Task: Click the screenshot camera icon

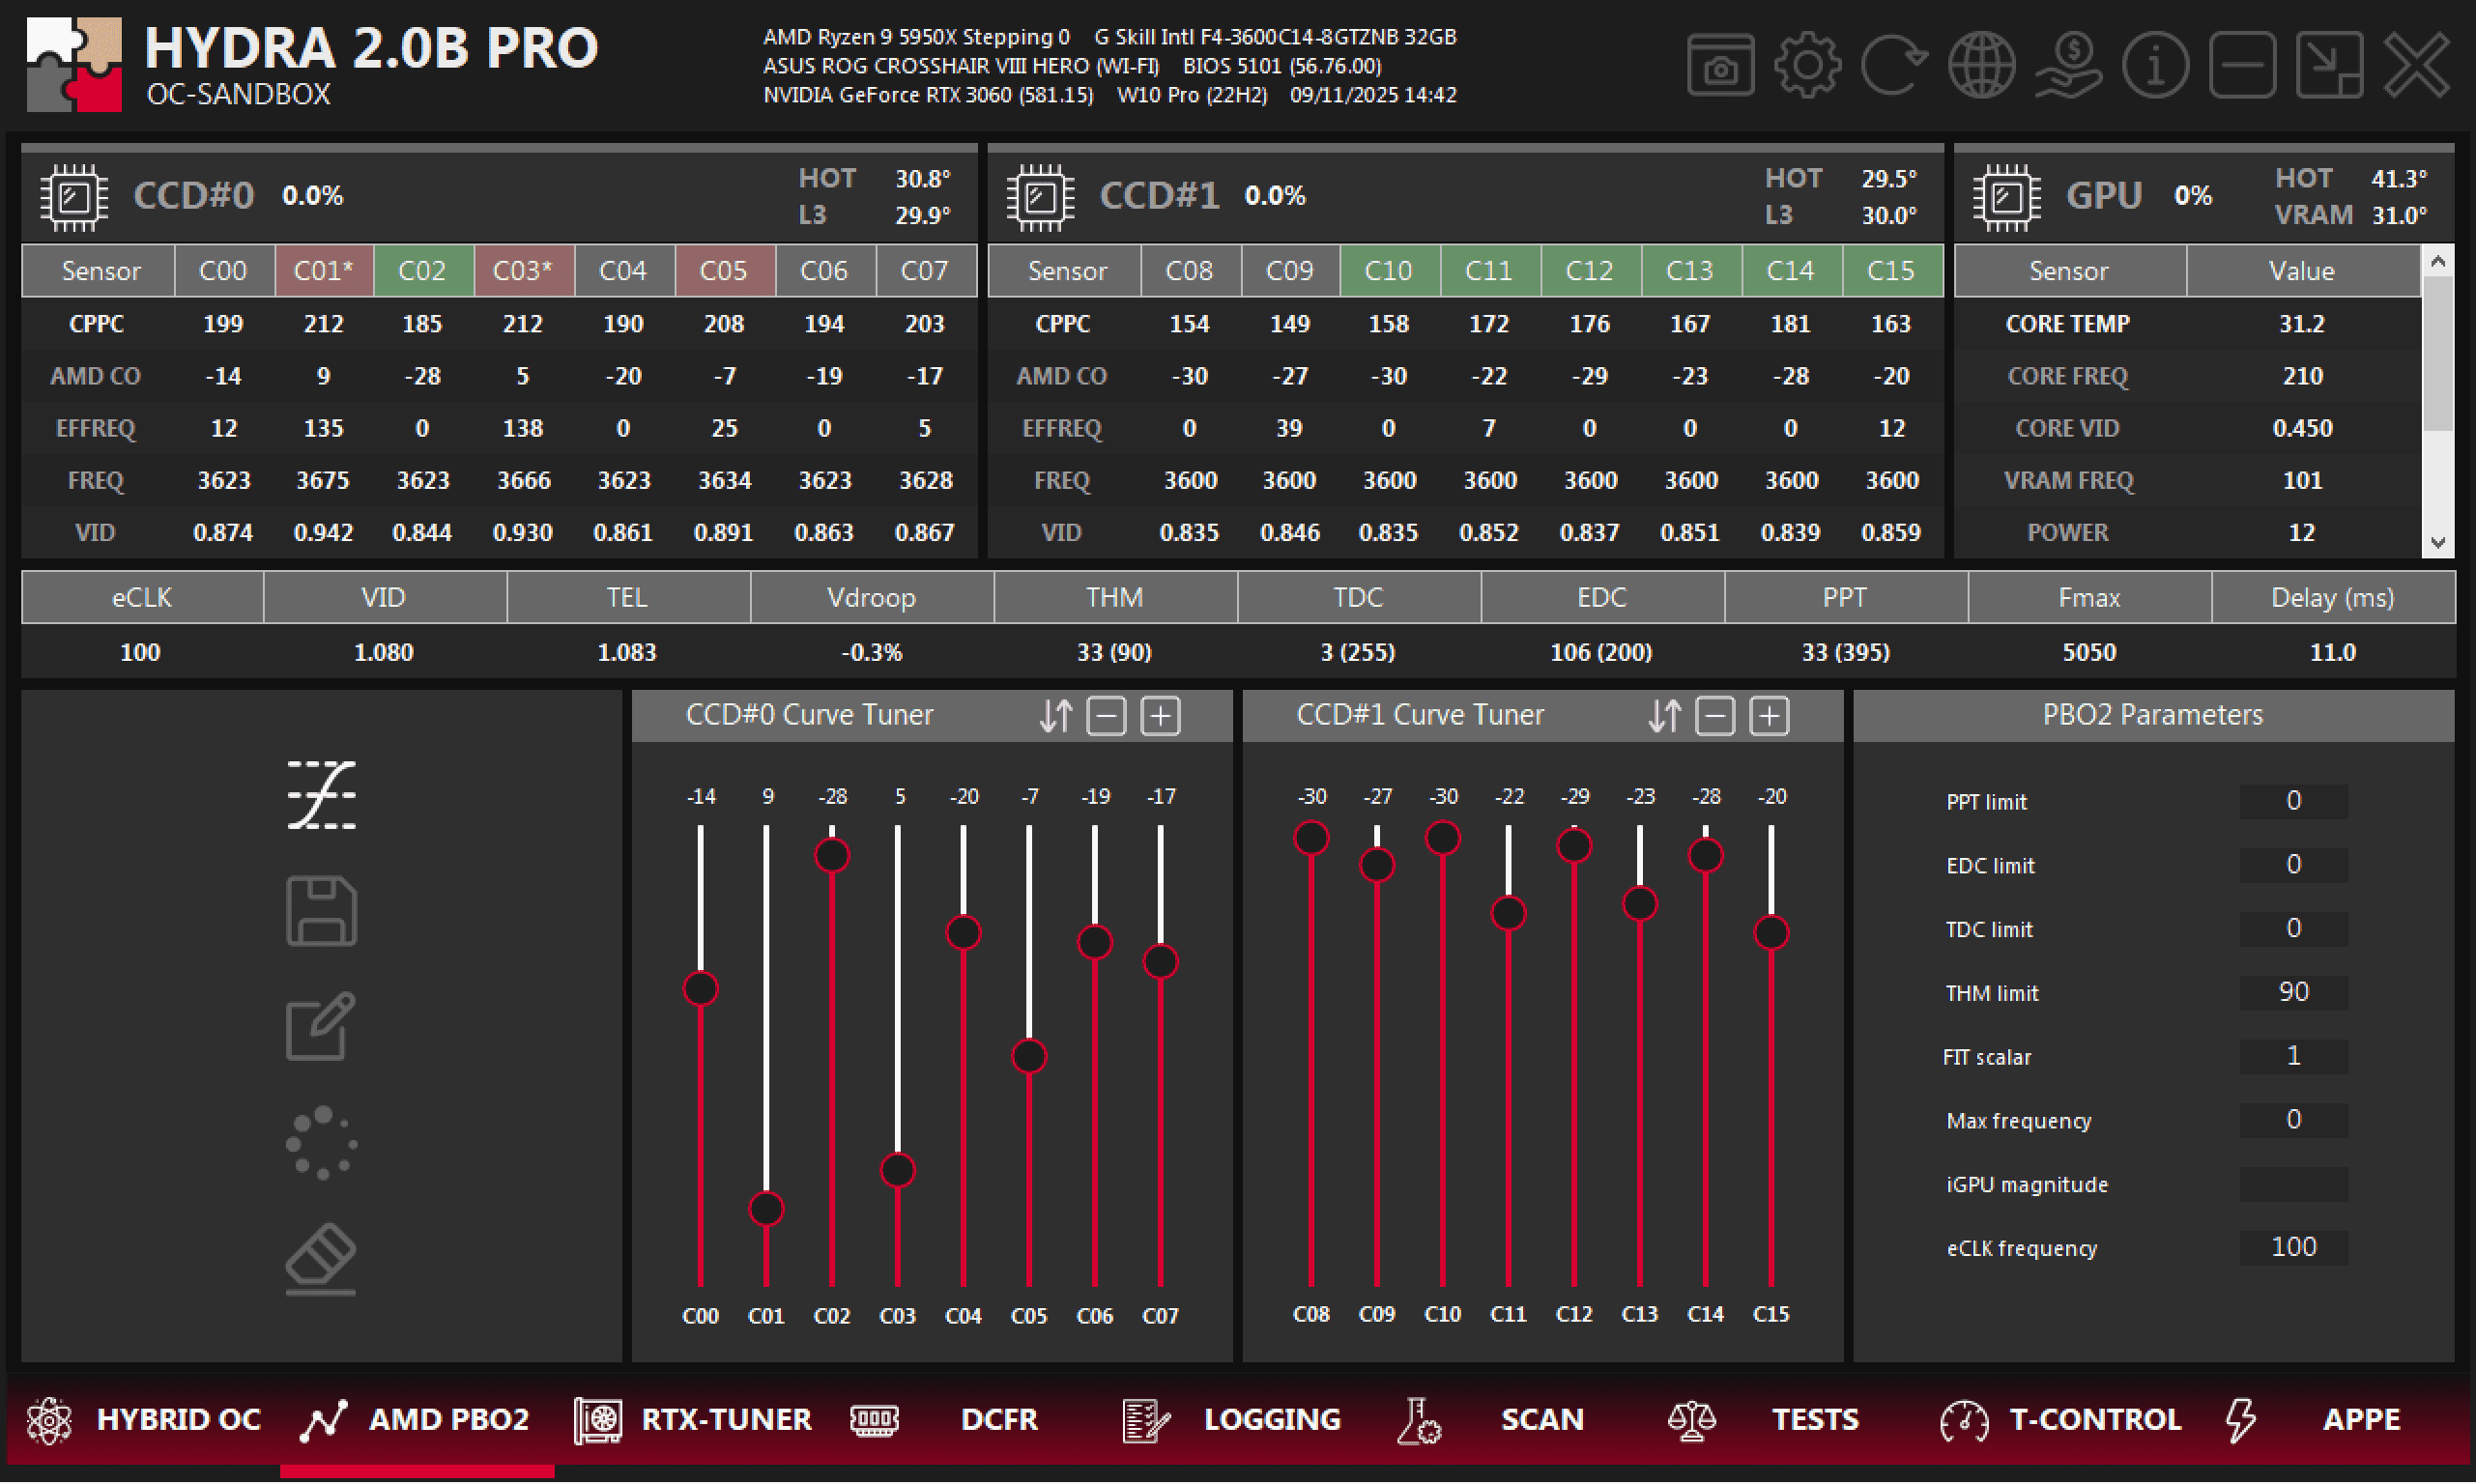Action: pyautogui.click(x=1720, y=66)
